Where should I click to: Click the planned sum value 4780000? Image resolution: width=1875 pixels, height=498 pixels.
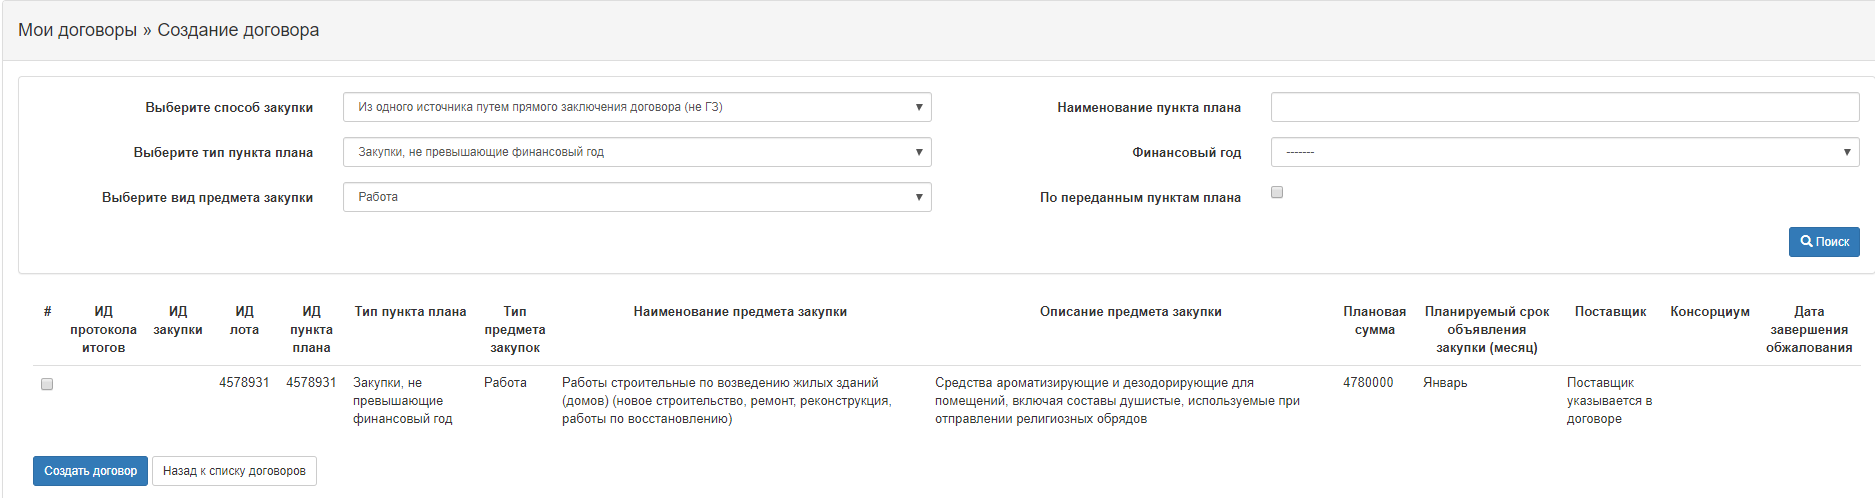click(1368, 383)
